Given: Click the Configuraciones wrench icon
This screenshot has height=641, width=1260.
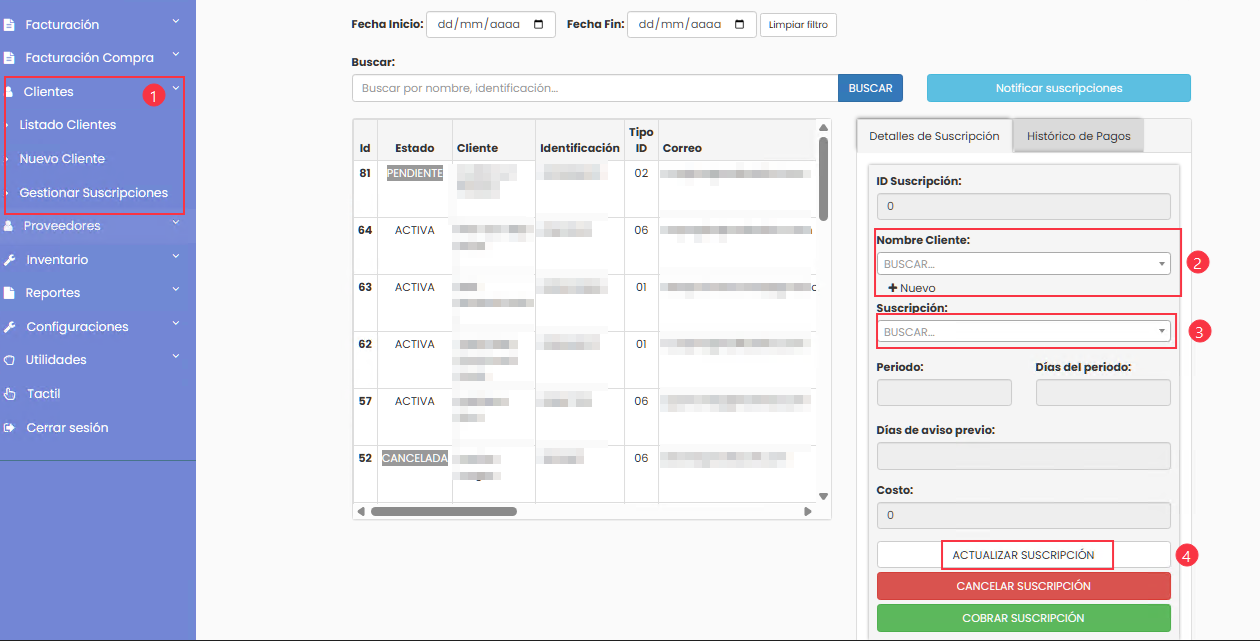Looking at the screenshot, I should 9,327.
